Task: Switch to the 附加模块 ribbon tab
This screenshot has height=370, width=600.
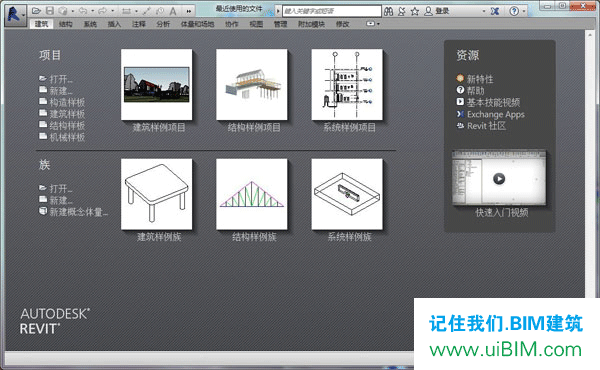Action: (311, 24)
